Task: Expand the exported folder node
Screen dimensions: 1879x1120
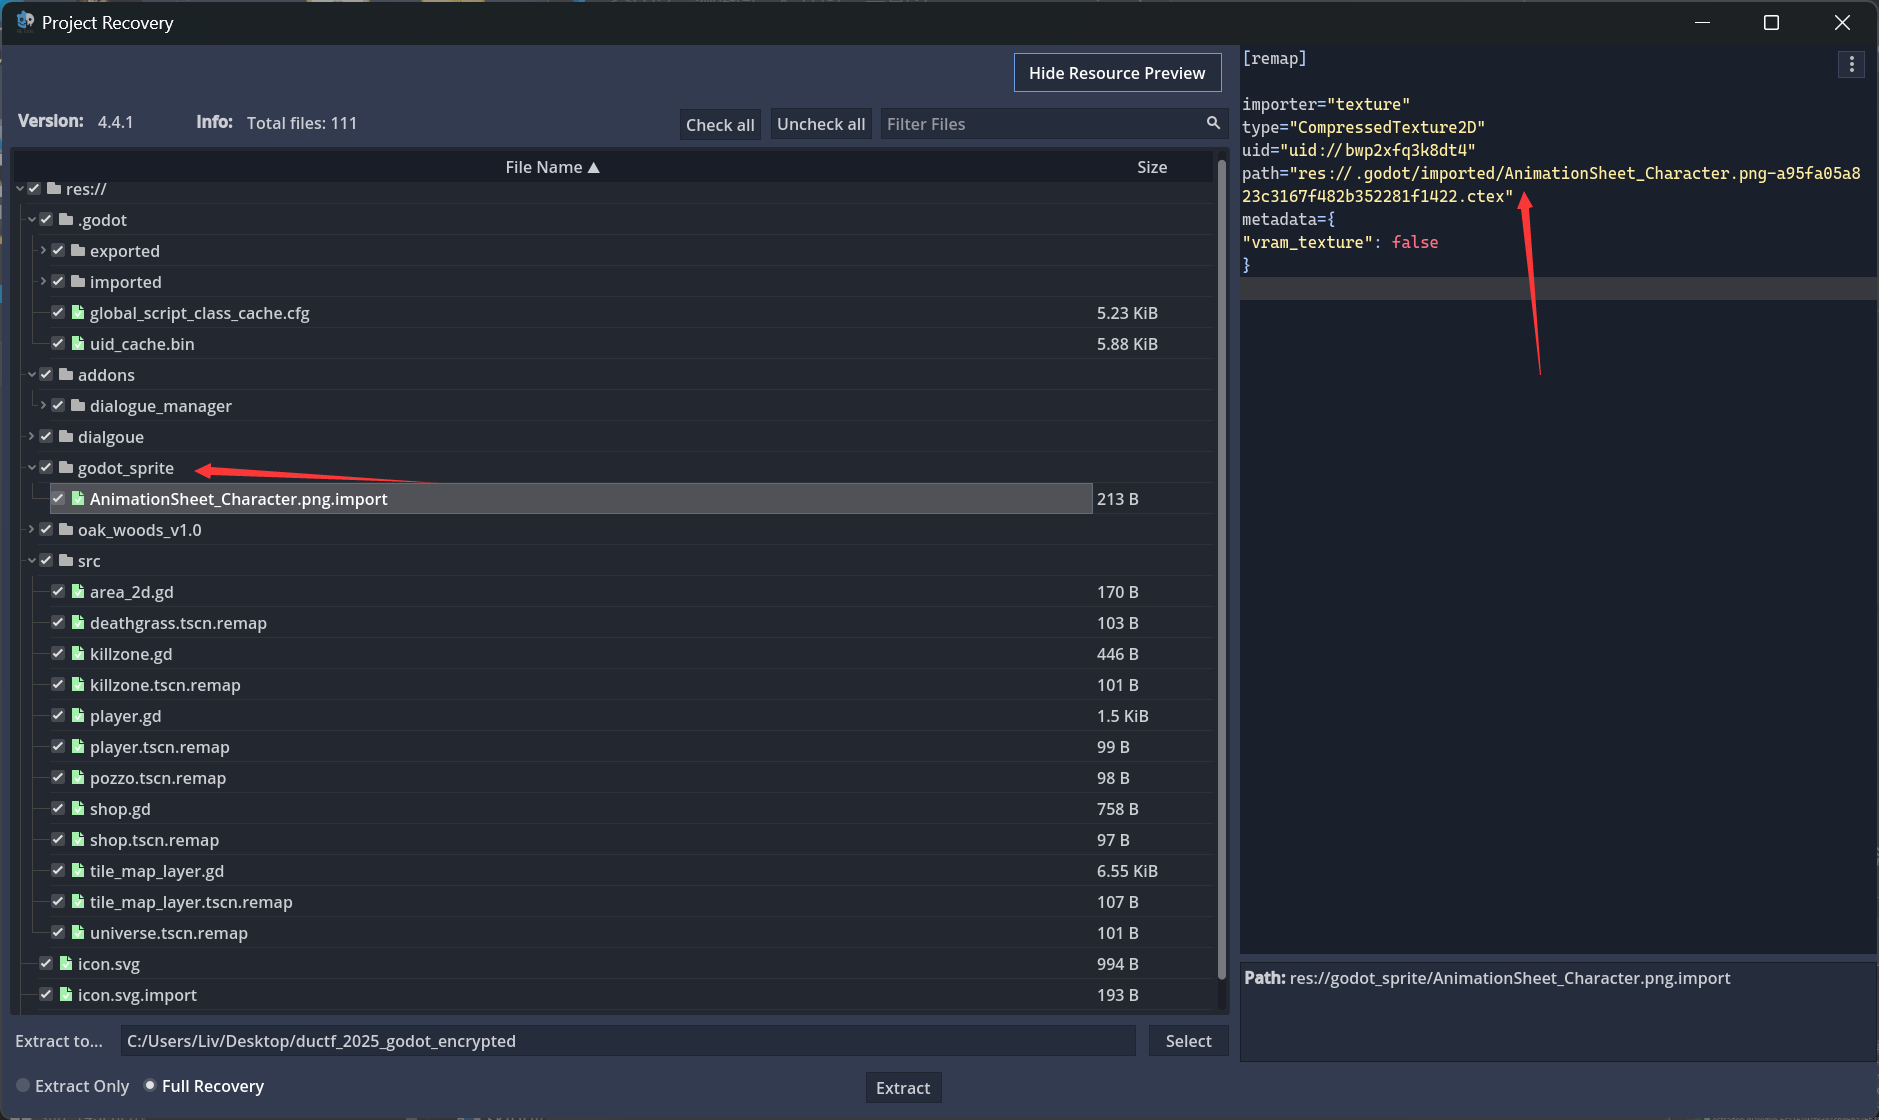Action: [x=43, y=250]
